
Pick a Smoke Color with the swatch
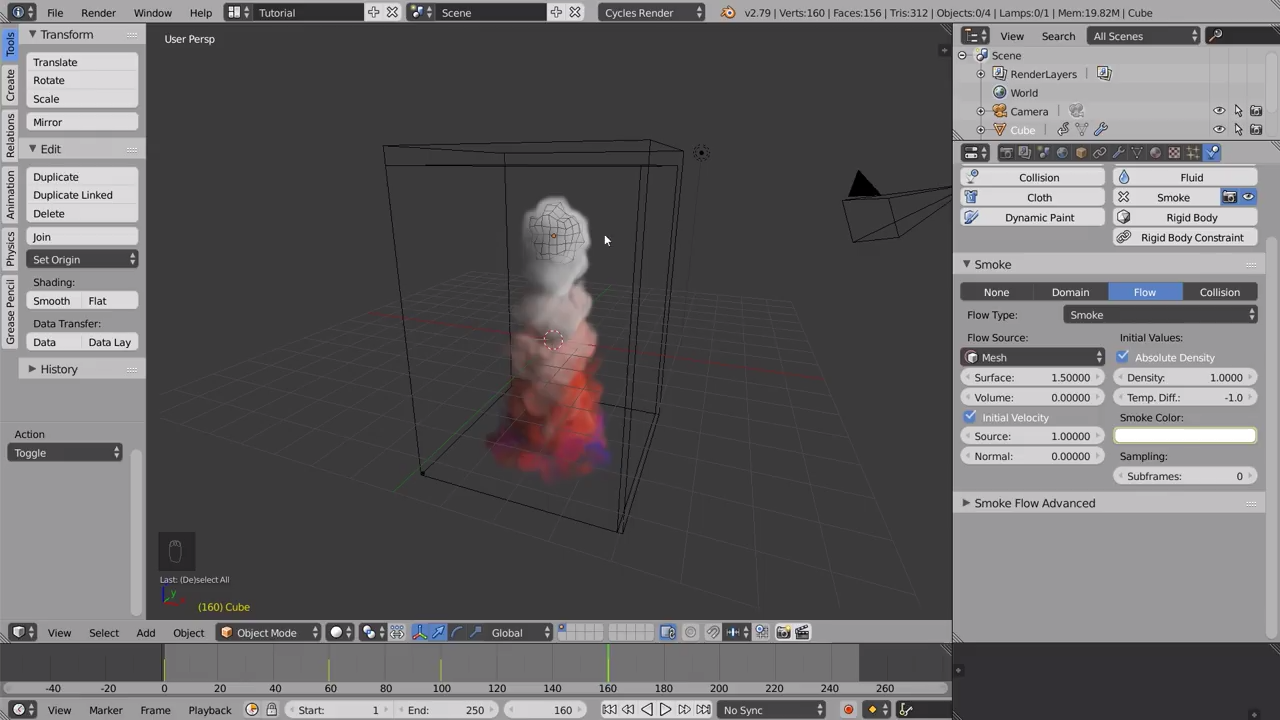1184,435
